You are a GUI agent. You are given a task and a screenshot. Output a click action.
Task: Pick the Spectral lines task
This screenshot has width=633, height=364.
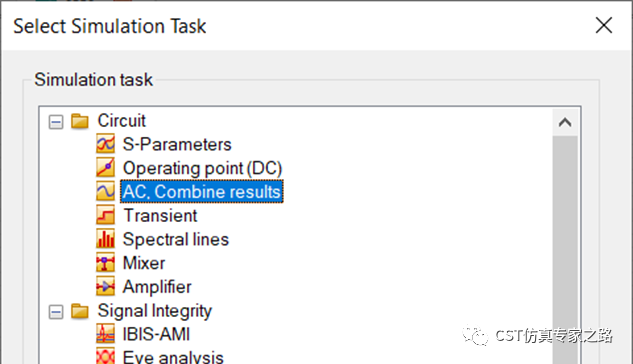coord(176,239)
